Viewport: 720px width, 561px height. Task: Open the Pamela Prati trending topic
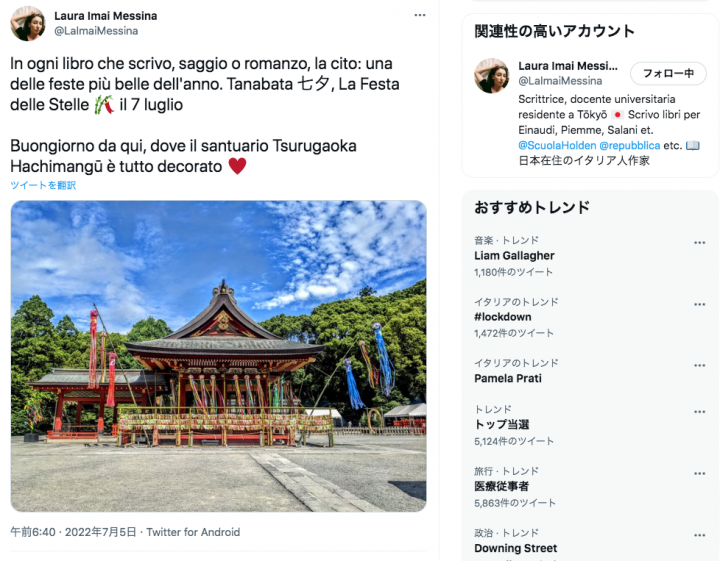pos(508,378)
